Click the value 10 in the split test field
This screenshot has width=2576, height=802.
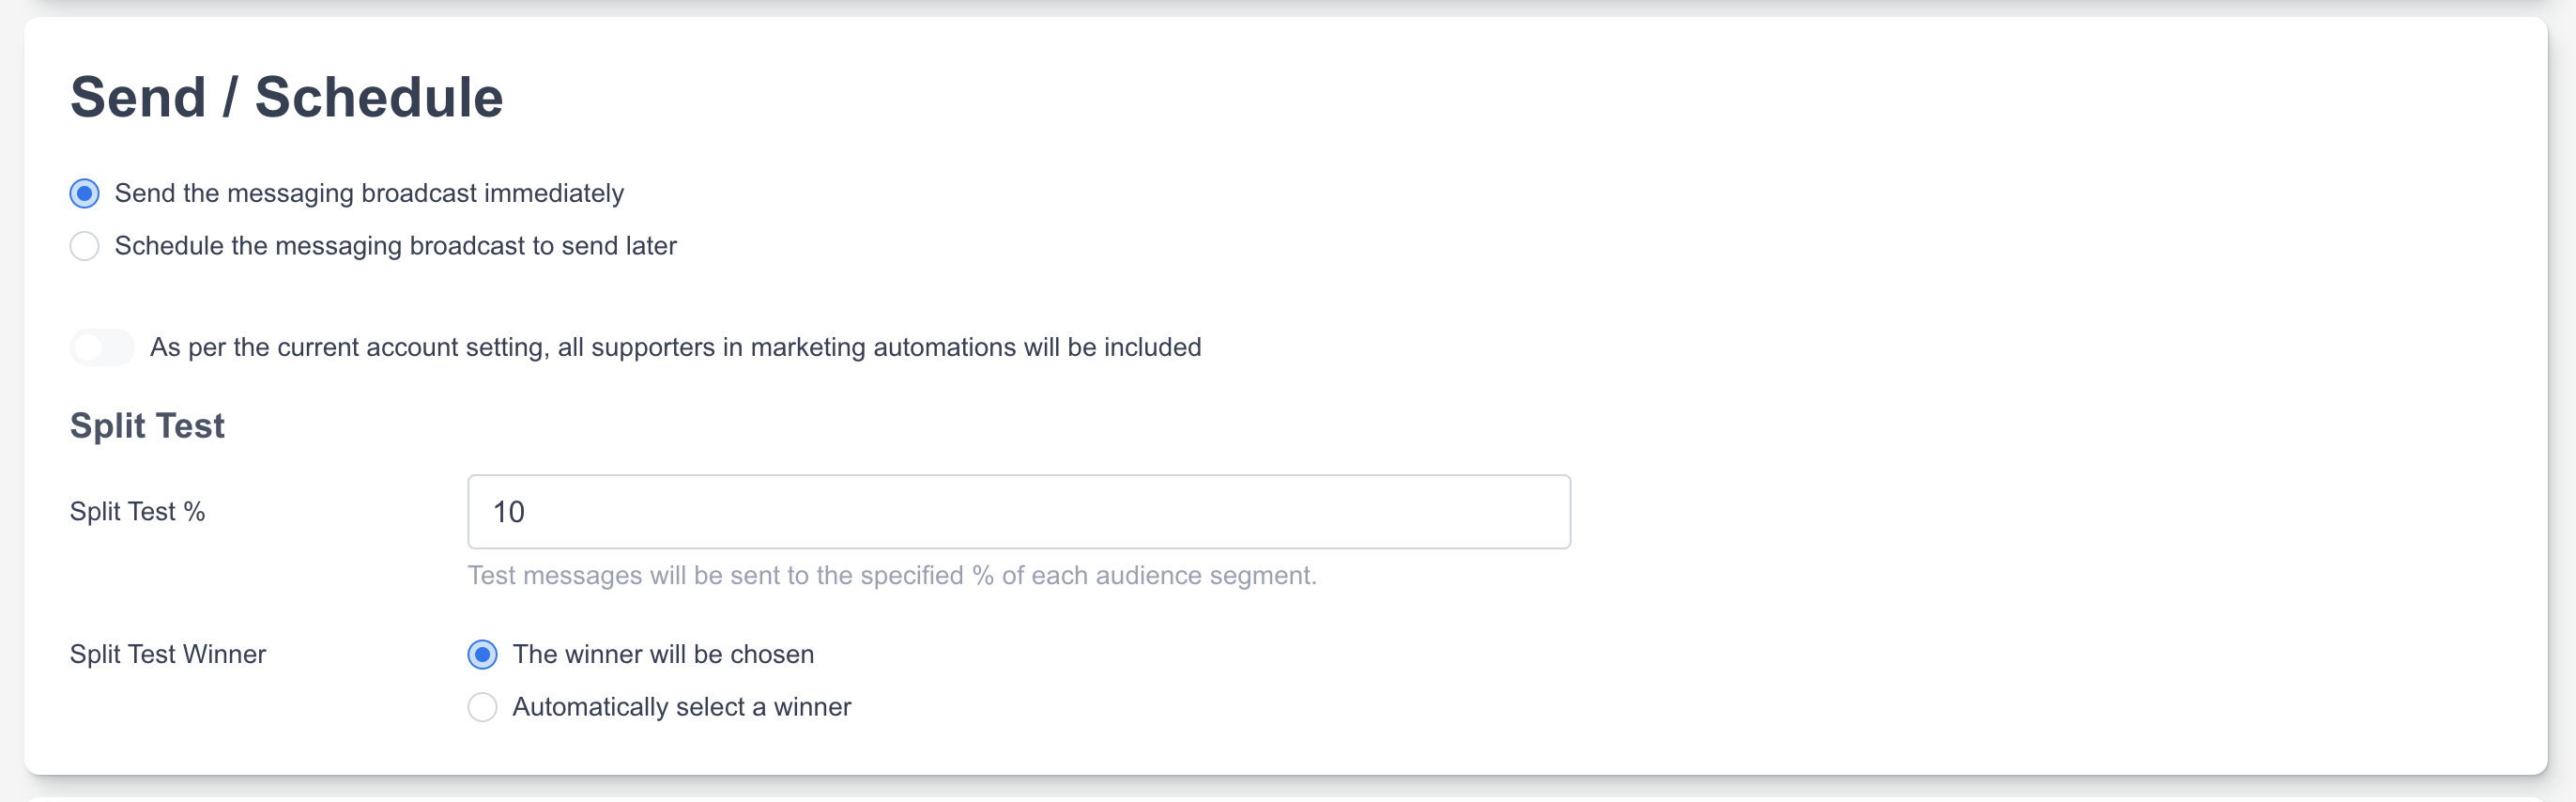[x=509, y=512]
